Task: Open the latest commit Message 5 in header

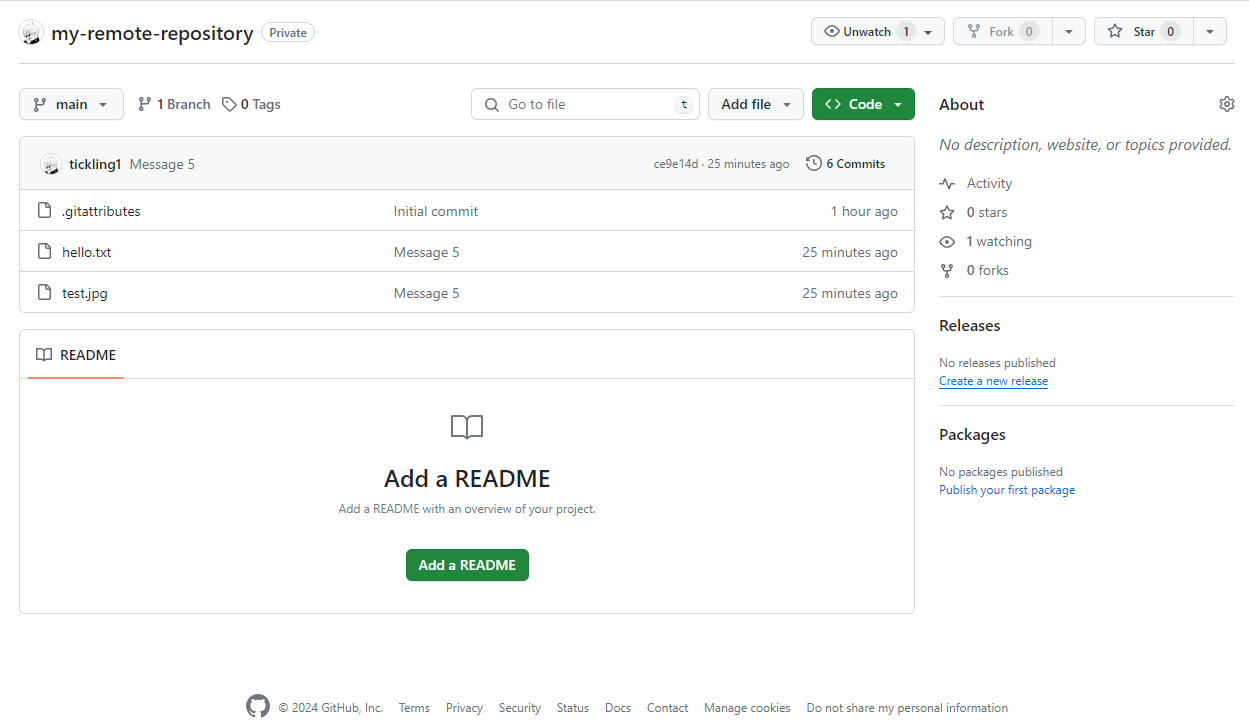Action: 162,164
